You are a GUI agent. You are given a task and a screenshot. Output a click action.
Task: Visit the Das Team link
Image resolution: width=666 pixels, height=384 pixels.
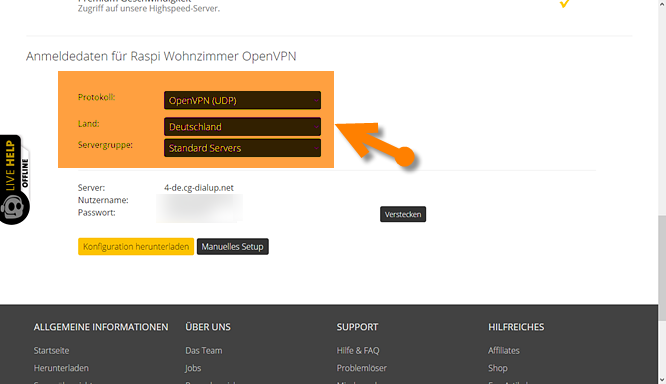pos(203,350)
